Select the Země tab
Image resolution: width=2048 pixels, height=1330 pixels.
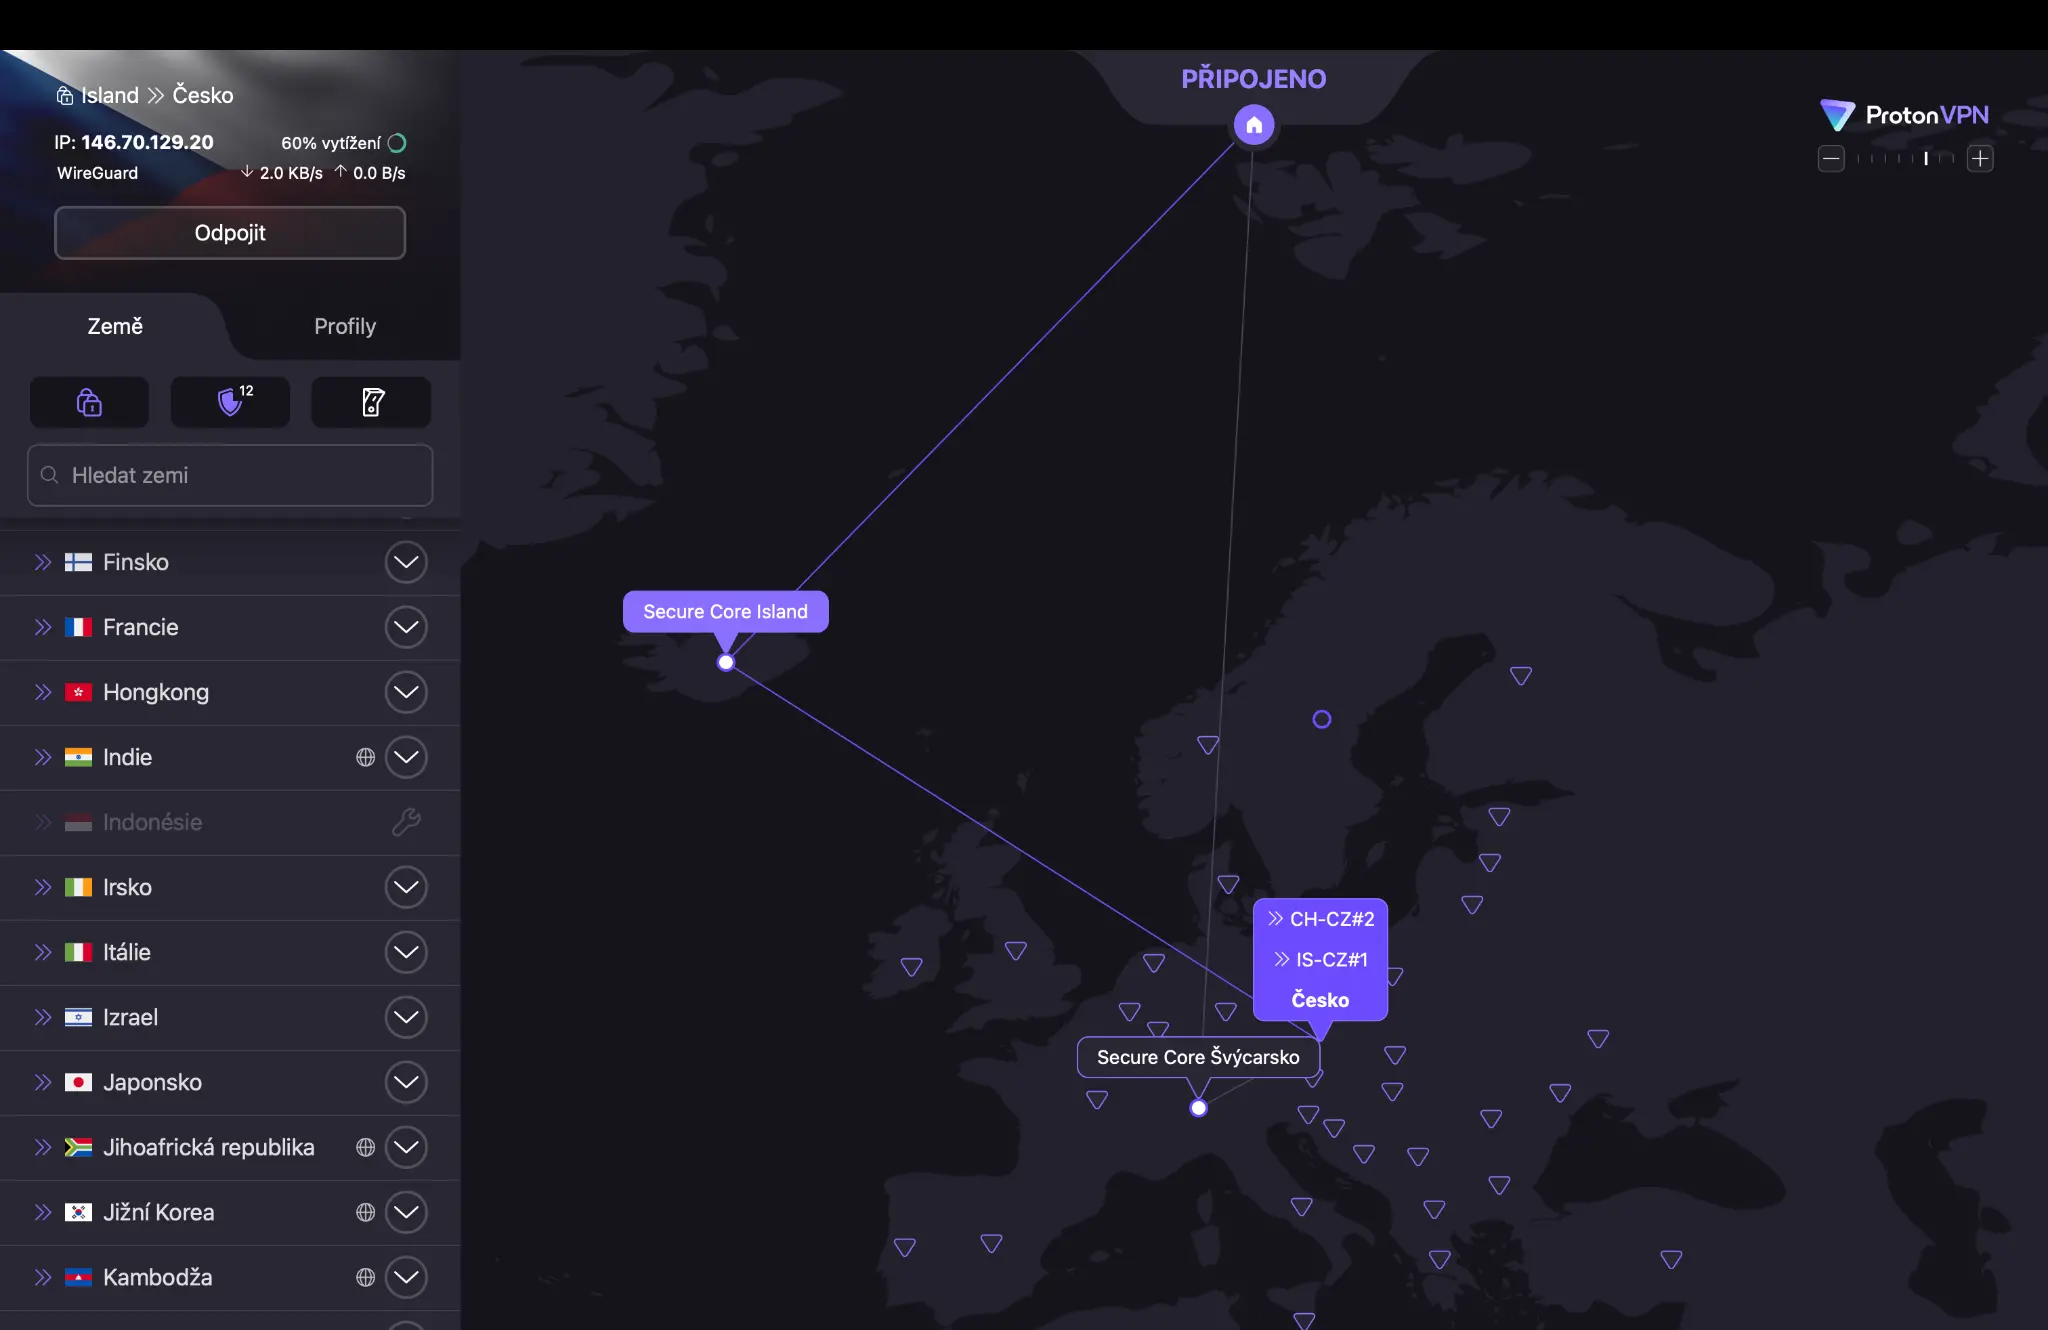[x=115, y=326]
